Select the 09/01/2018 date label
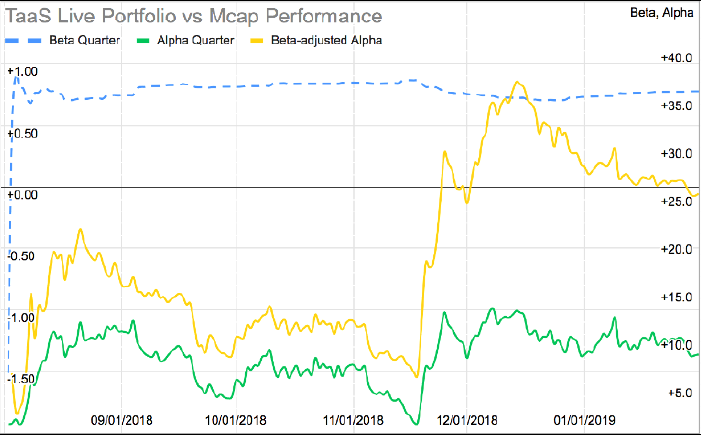701x435 pixels. pos(122,420)
